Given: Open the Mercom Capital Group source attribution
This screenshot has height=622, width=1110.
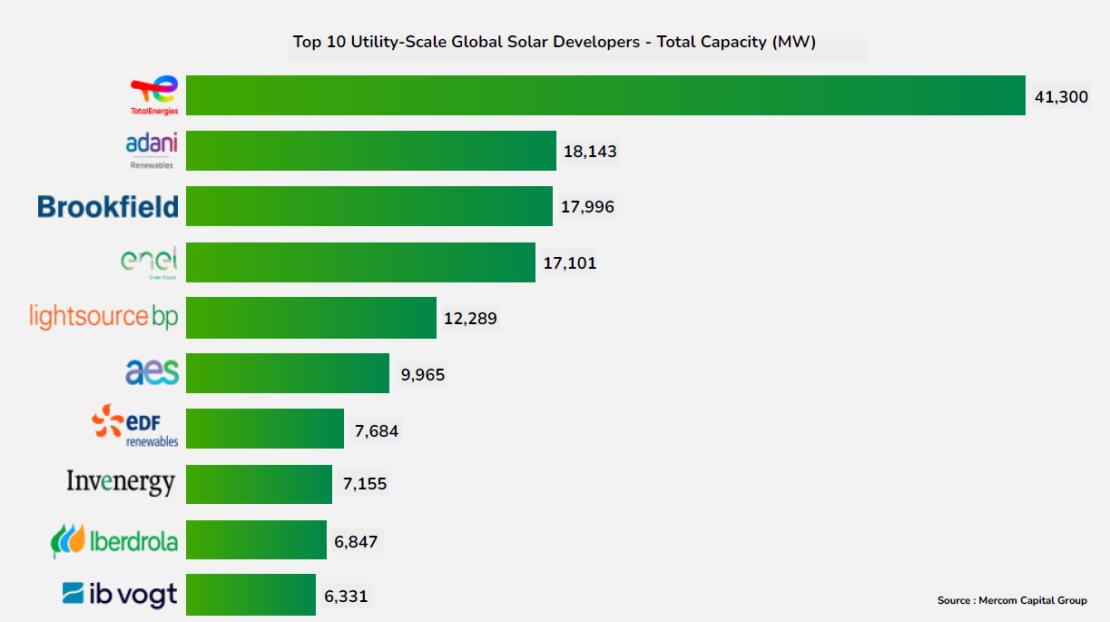Looking at the screenshot, I should point(1011,599).
